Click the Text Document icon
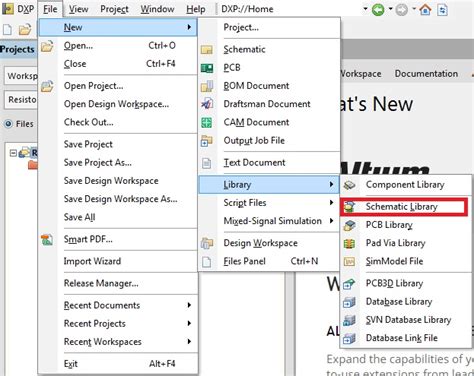 click(207, 163)
